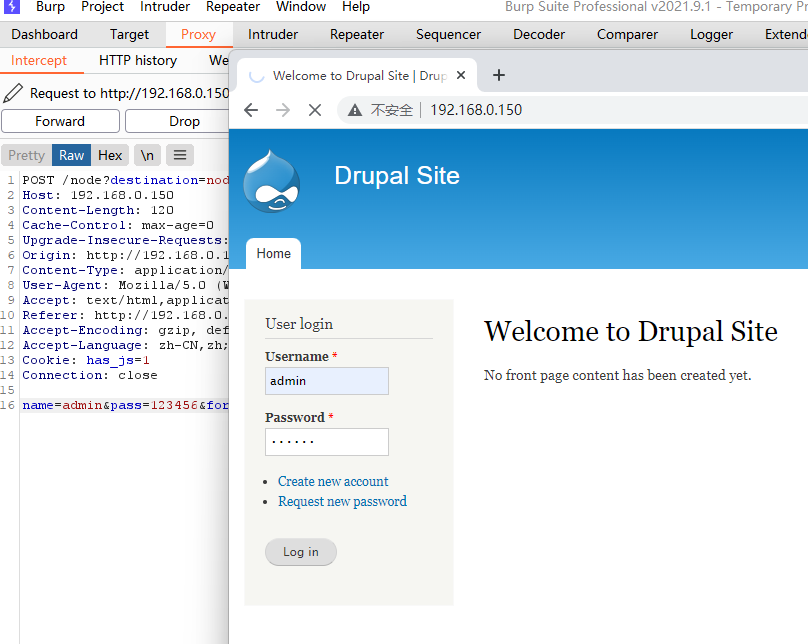808x644 pixels.
Task: Click the Log in button
Action: [x=301, y=552]
